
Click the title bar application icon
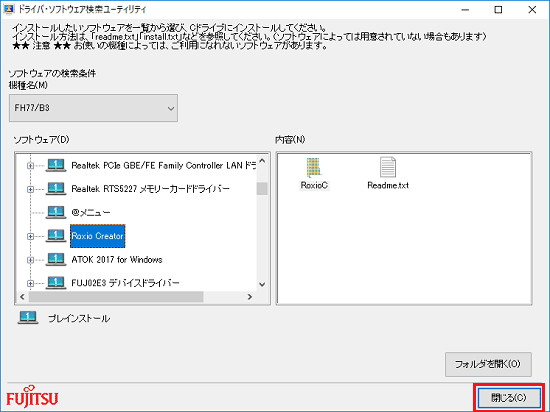pos(8,9)
